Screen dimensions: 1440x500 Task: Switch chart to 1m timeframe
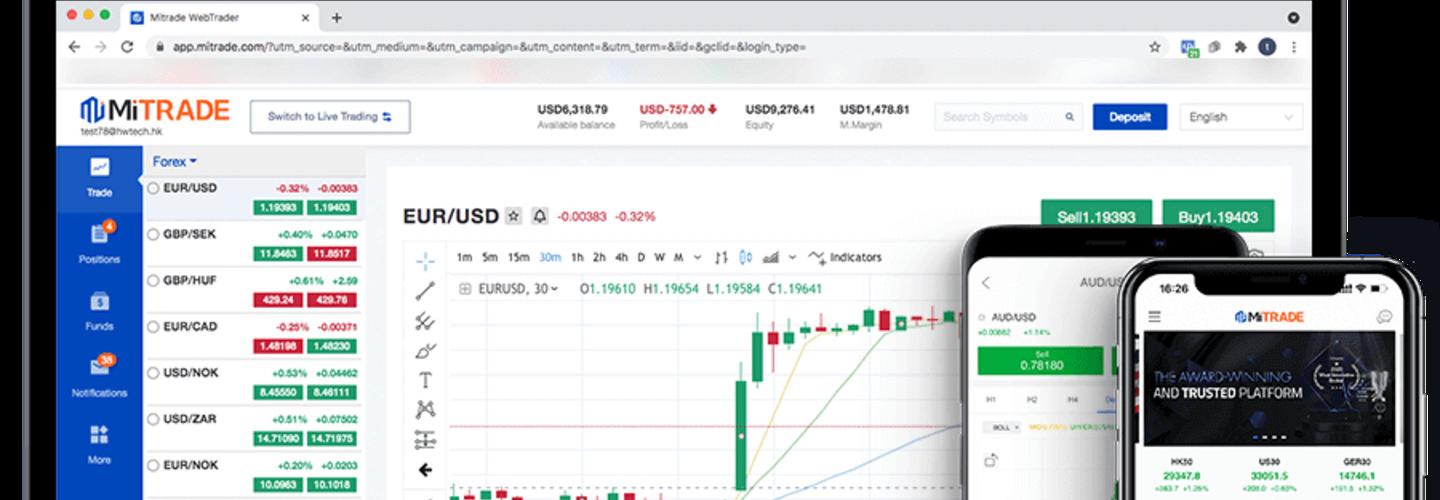coord(464,257)
